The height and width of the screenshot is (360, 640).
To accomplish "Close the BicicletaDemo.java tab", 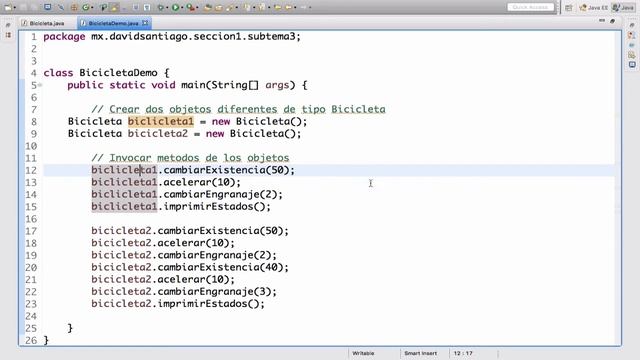I will 145,23.
